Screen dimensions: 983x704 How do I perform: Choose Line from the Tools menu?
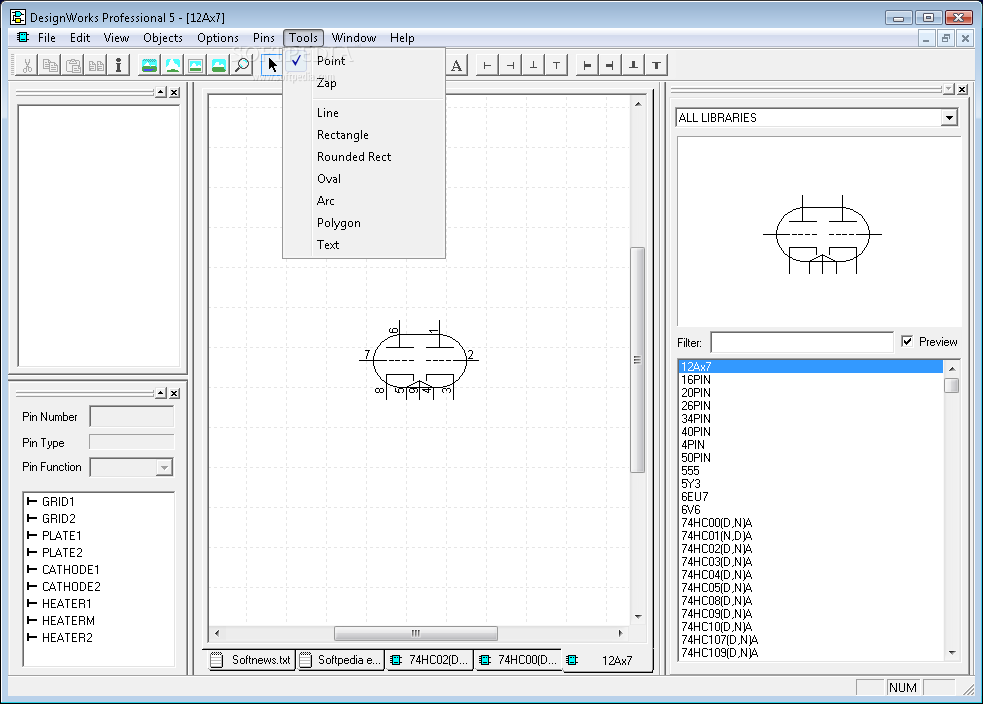(364, 113)
